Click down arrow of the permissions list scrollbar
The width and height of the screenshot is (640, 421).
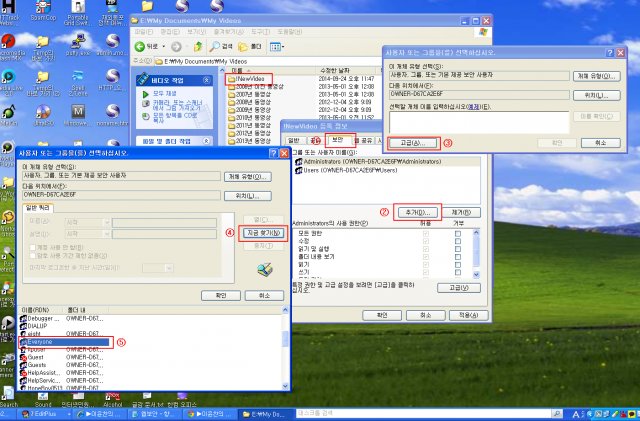[x=476, y=275]
